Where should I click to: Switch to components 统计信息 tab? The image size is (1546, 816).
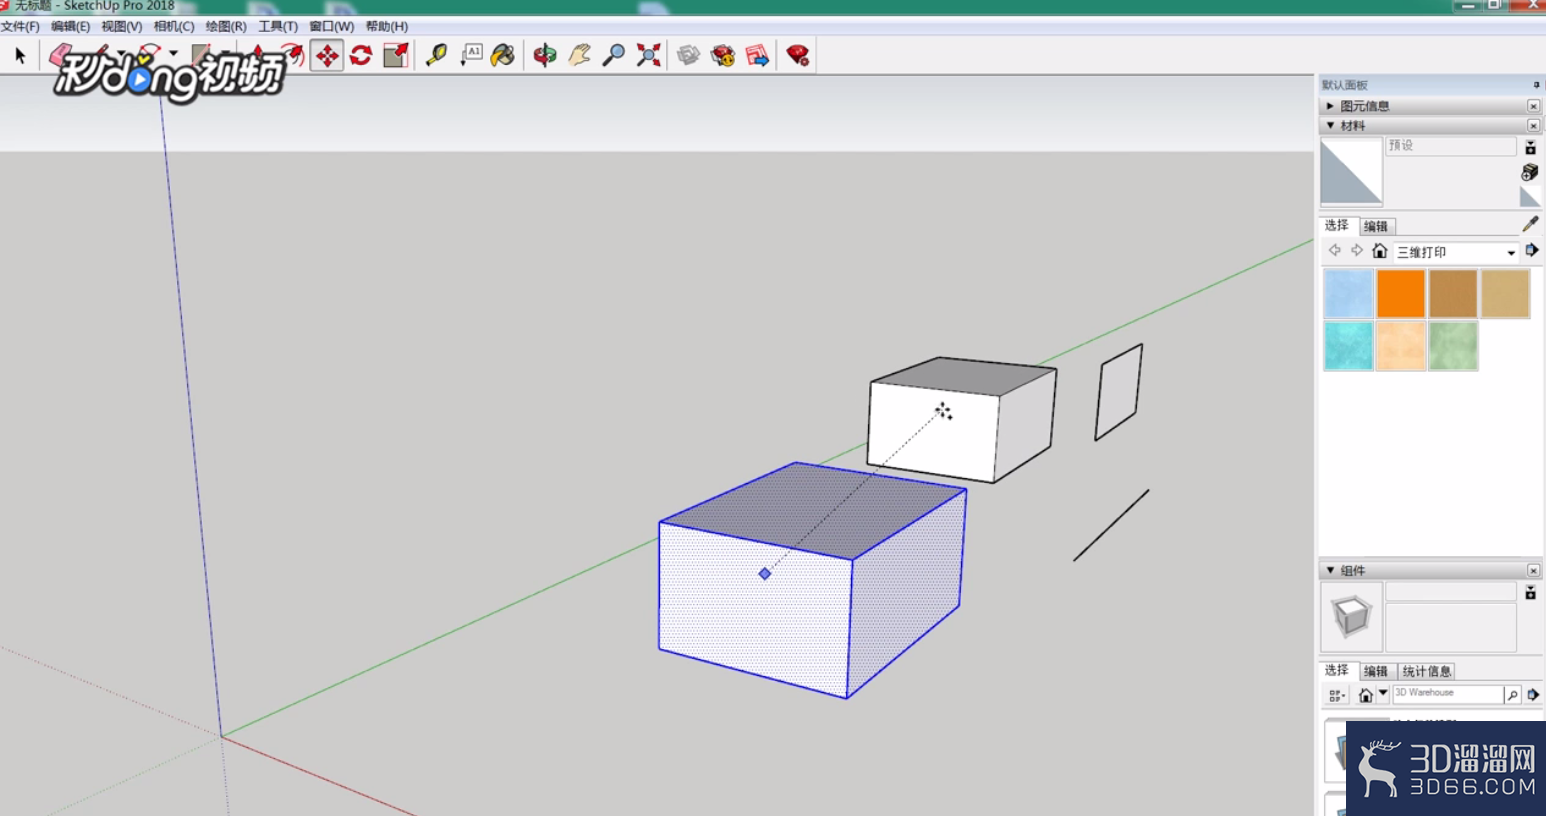click(x=1426, y=671)
